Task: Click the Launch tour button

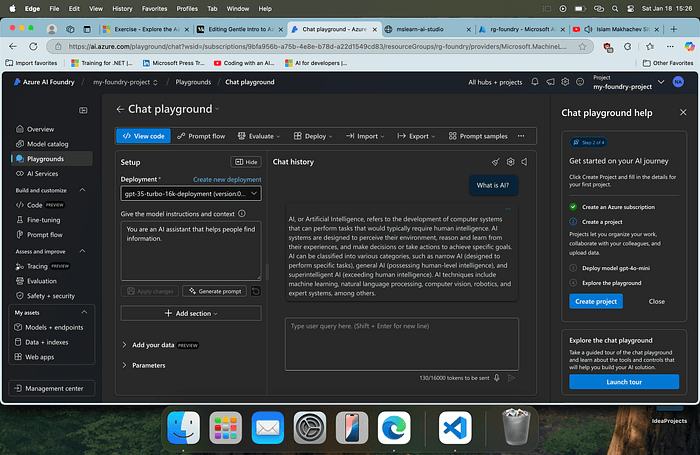Action: tap(624, 382)
